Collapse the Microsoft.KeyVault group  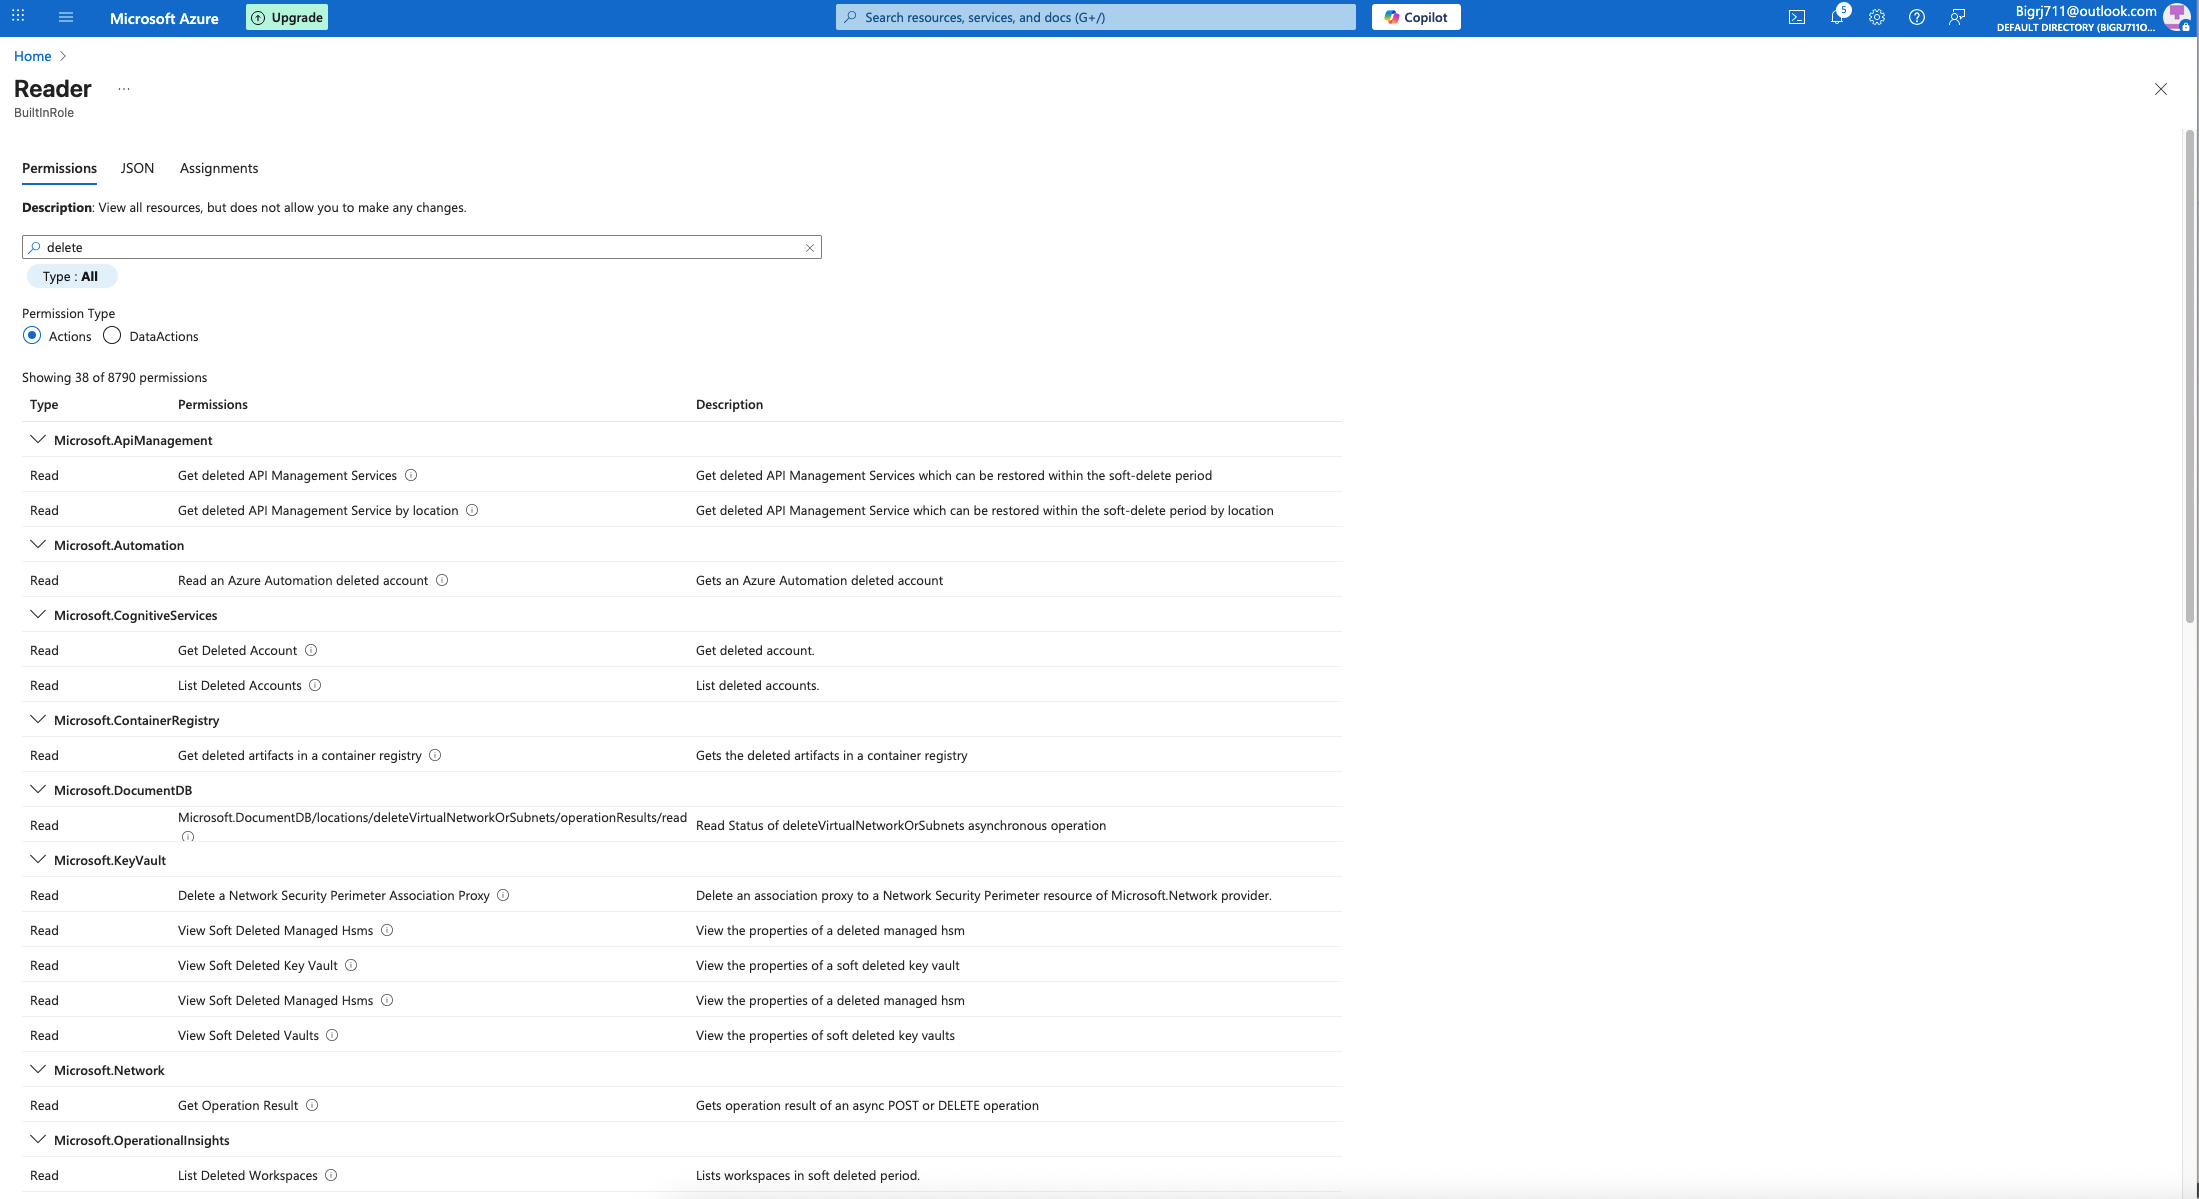[x=38, y=860]
